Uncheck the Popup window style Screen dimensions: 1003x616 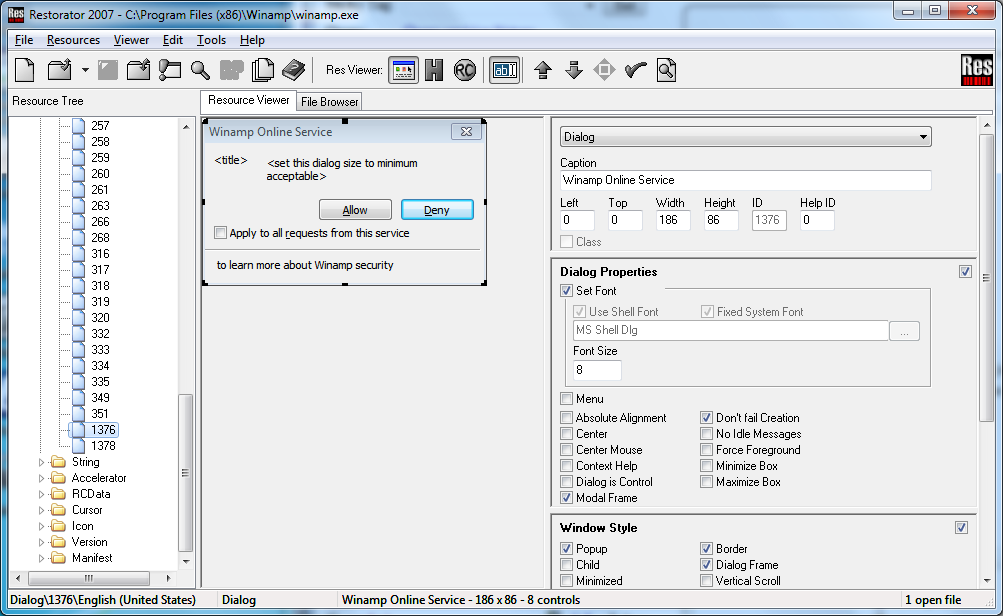point(566,549)
